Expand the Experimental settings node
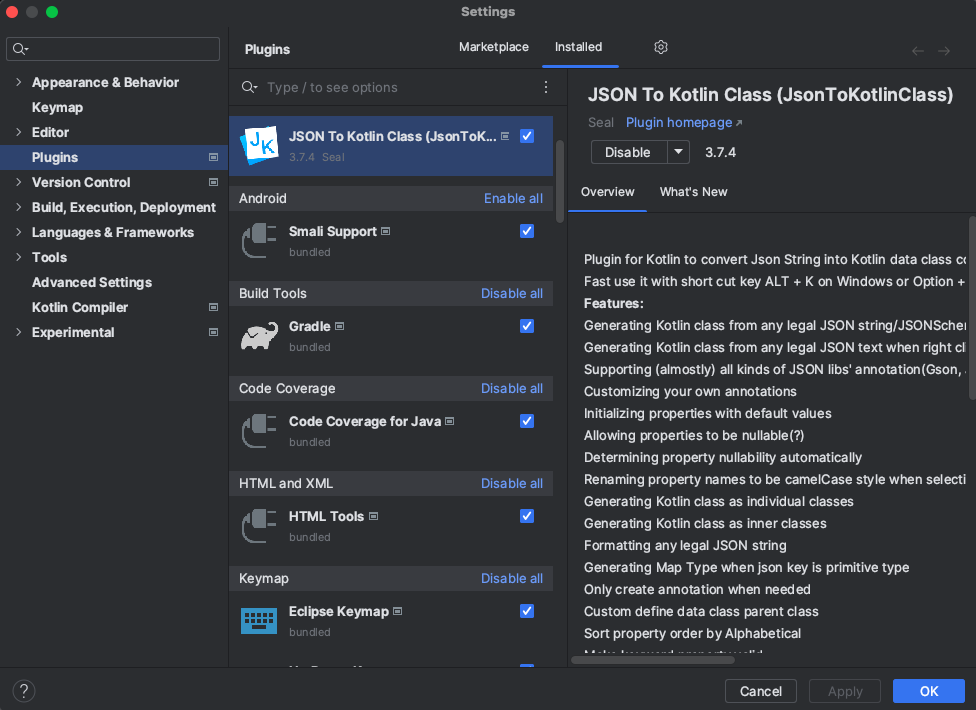This screenshot has width=976, height=710. [x=18, y=332]
